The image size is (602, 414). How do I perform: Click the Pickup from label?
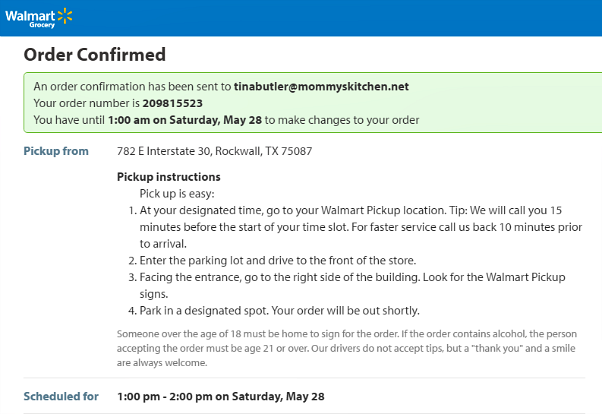tap(56, 151)
